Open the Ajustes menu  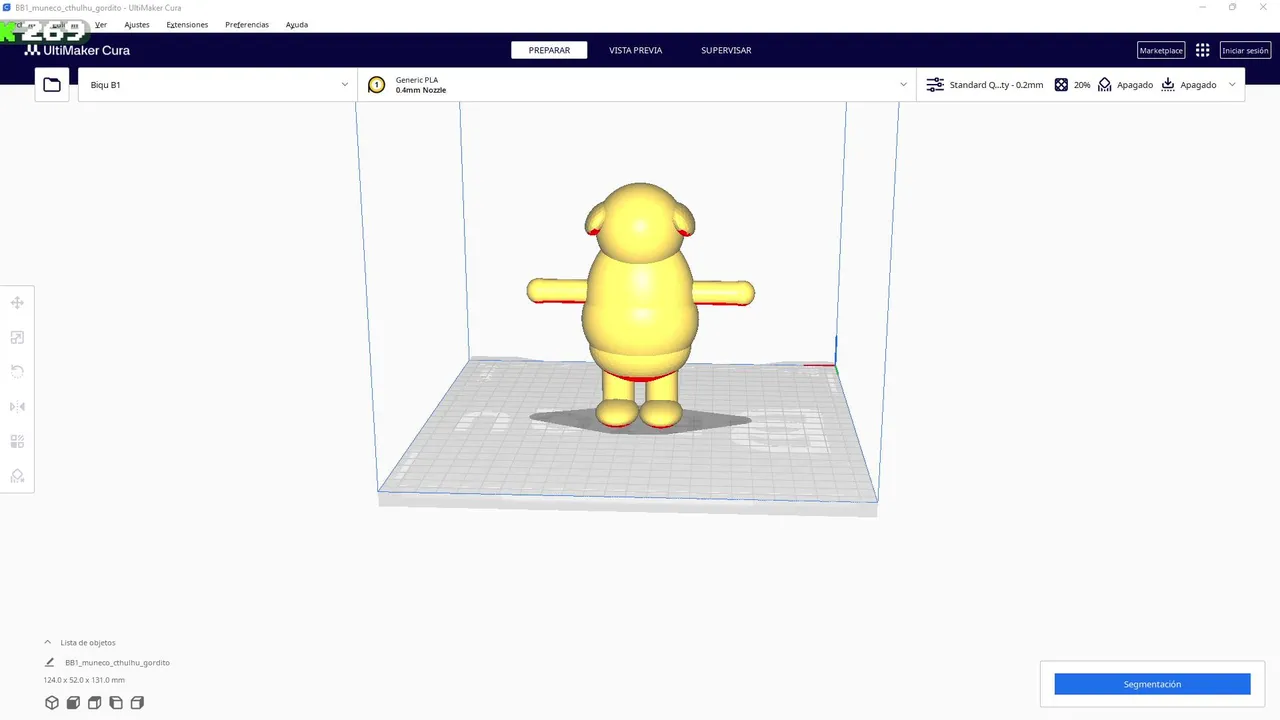(x=137, y=24)
